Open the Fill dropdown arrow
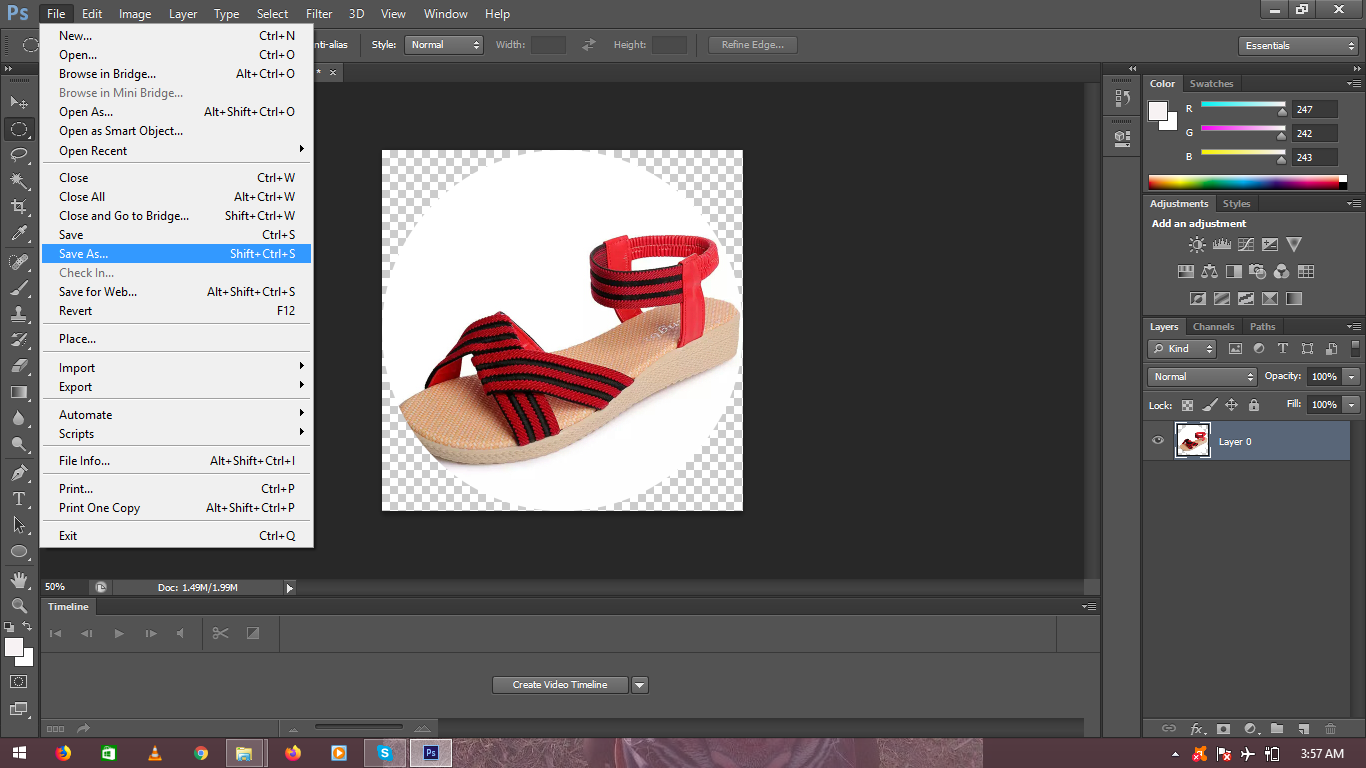Image resolution: width=1366 pixels, height=768 pixels. click(x=1351, y=405)
